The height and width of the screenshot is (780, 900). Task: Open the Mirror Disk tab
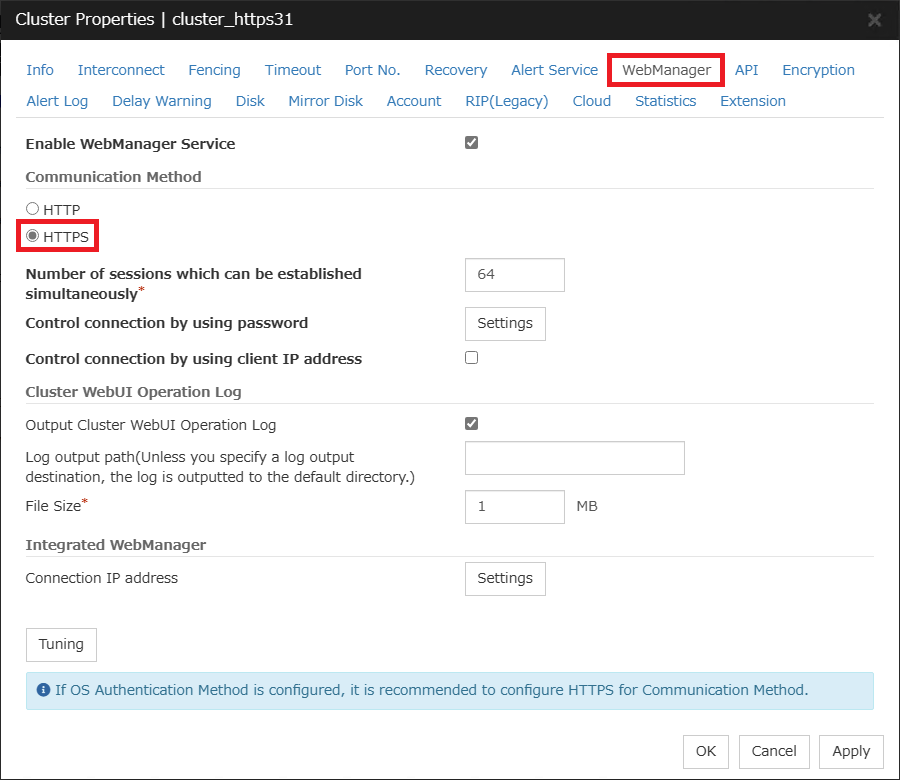coord(325,101)
